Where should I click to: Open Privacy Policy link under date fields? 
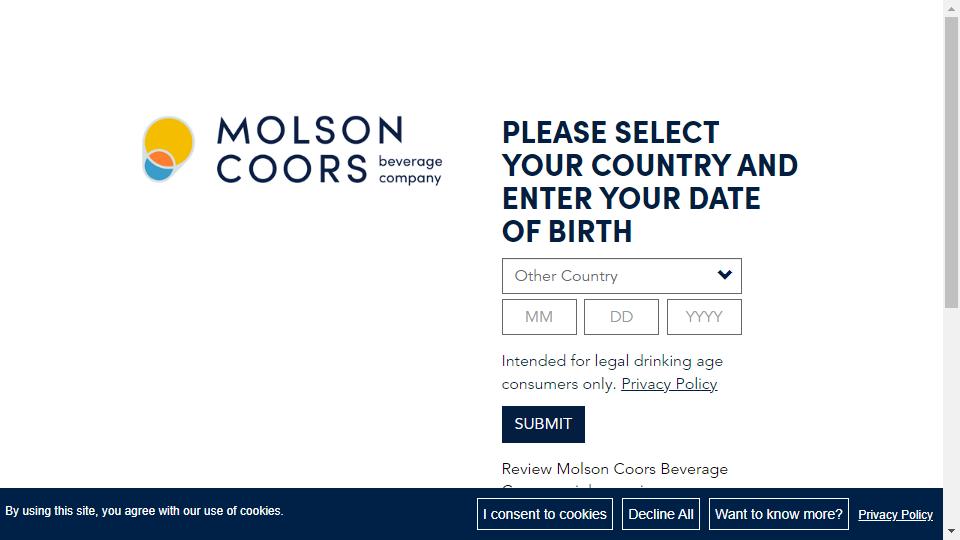pos(669,384)
